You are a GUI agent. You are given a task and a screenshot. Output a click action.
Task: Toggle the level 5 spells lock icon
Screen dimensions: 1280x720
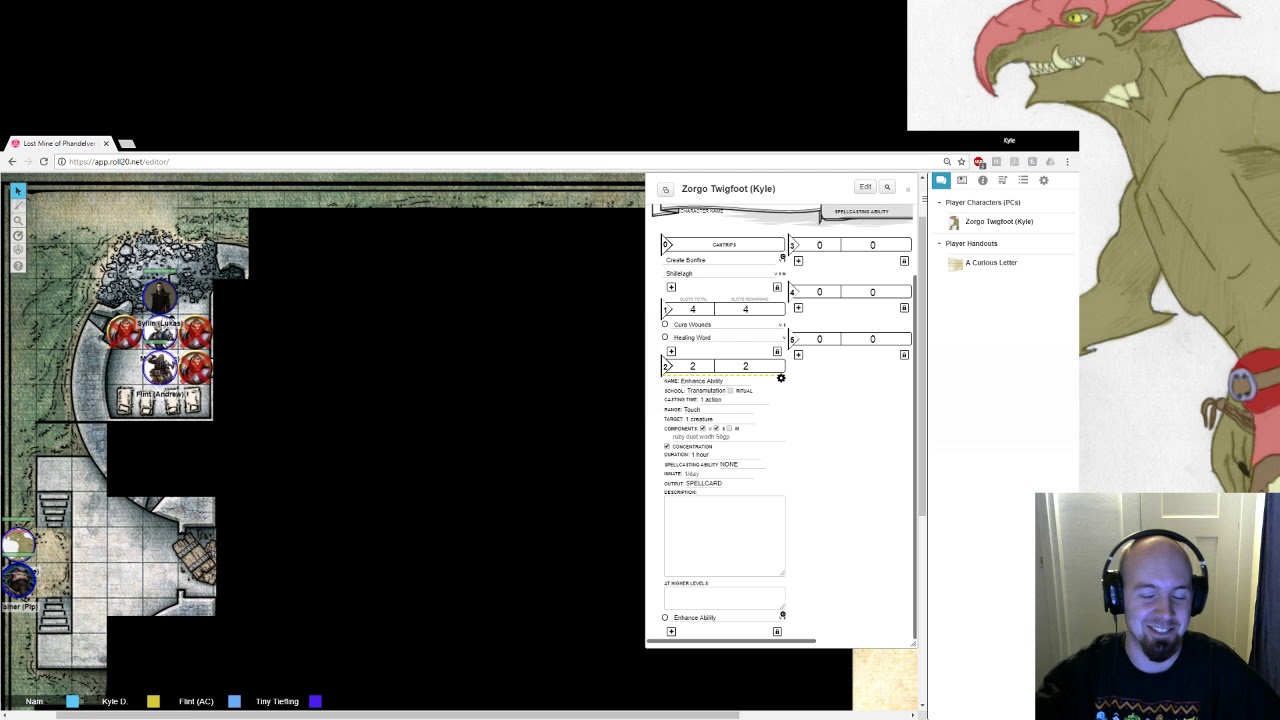(904, 355)
